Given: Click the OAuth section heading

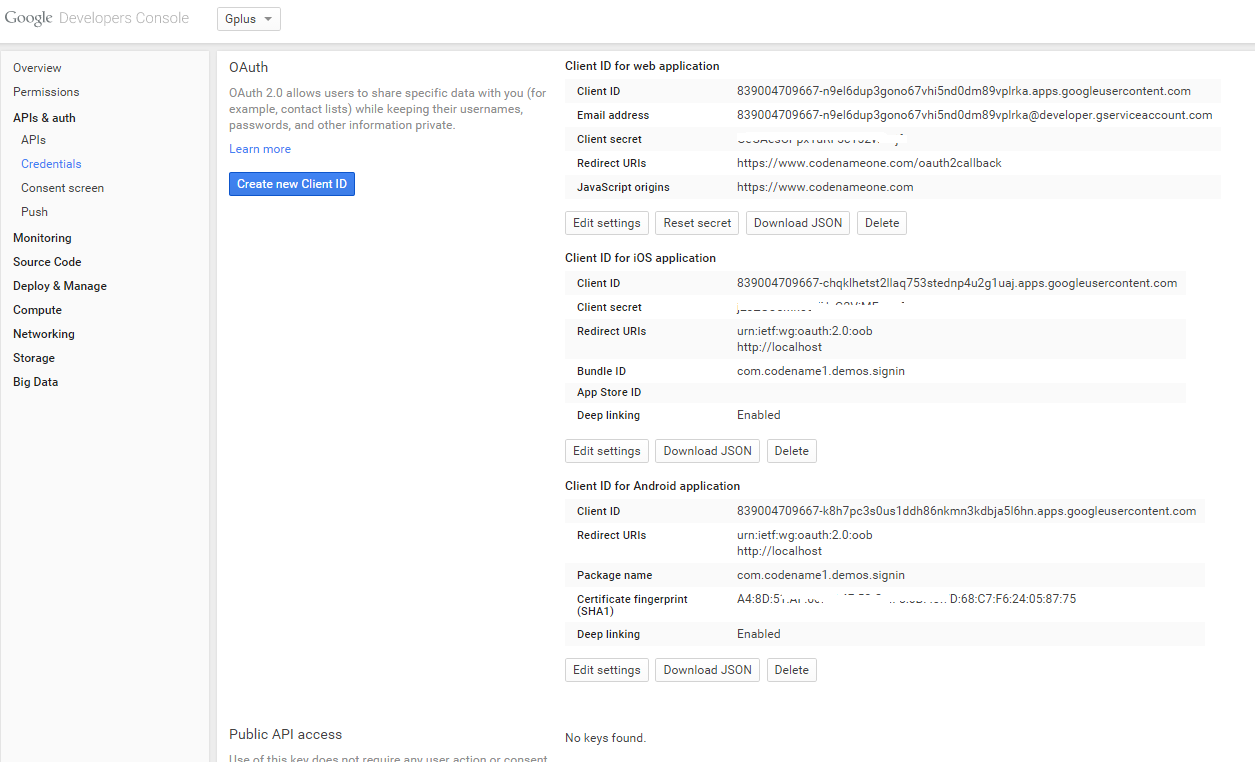Looking at the screenshot, I should coord(249,67).
